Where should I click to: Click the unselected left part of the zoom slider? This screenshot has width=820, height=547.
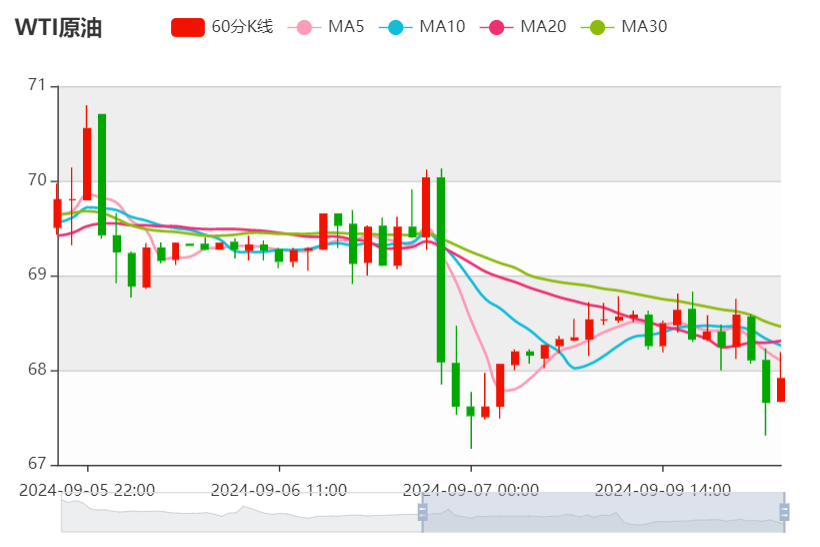[240, 512]
